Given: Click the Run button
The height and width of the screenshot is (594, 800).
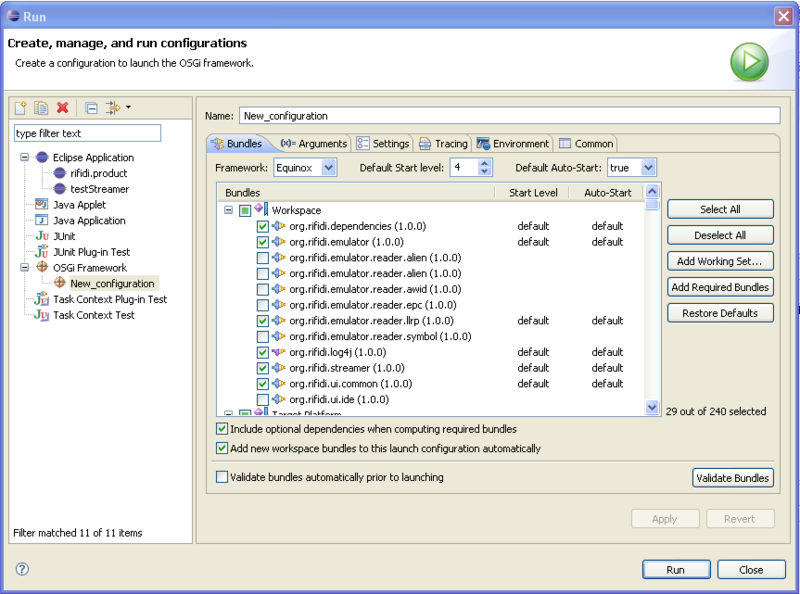Looking at the screenshot, I should pos(676,570).
